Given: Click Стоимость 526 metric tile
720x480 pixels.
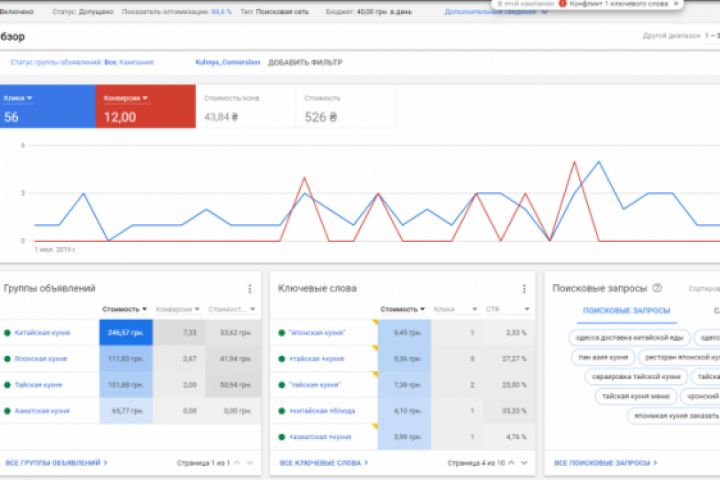Looking at the screenshot, I should [345, 107].
